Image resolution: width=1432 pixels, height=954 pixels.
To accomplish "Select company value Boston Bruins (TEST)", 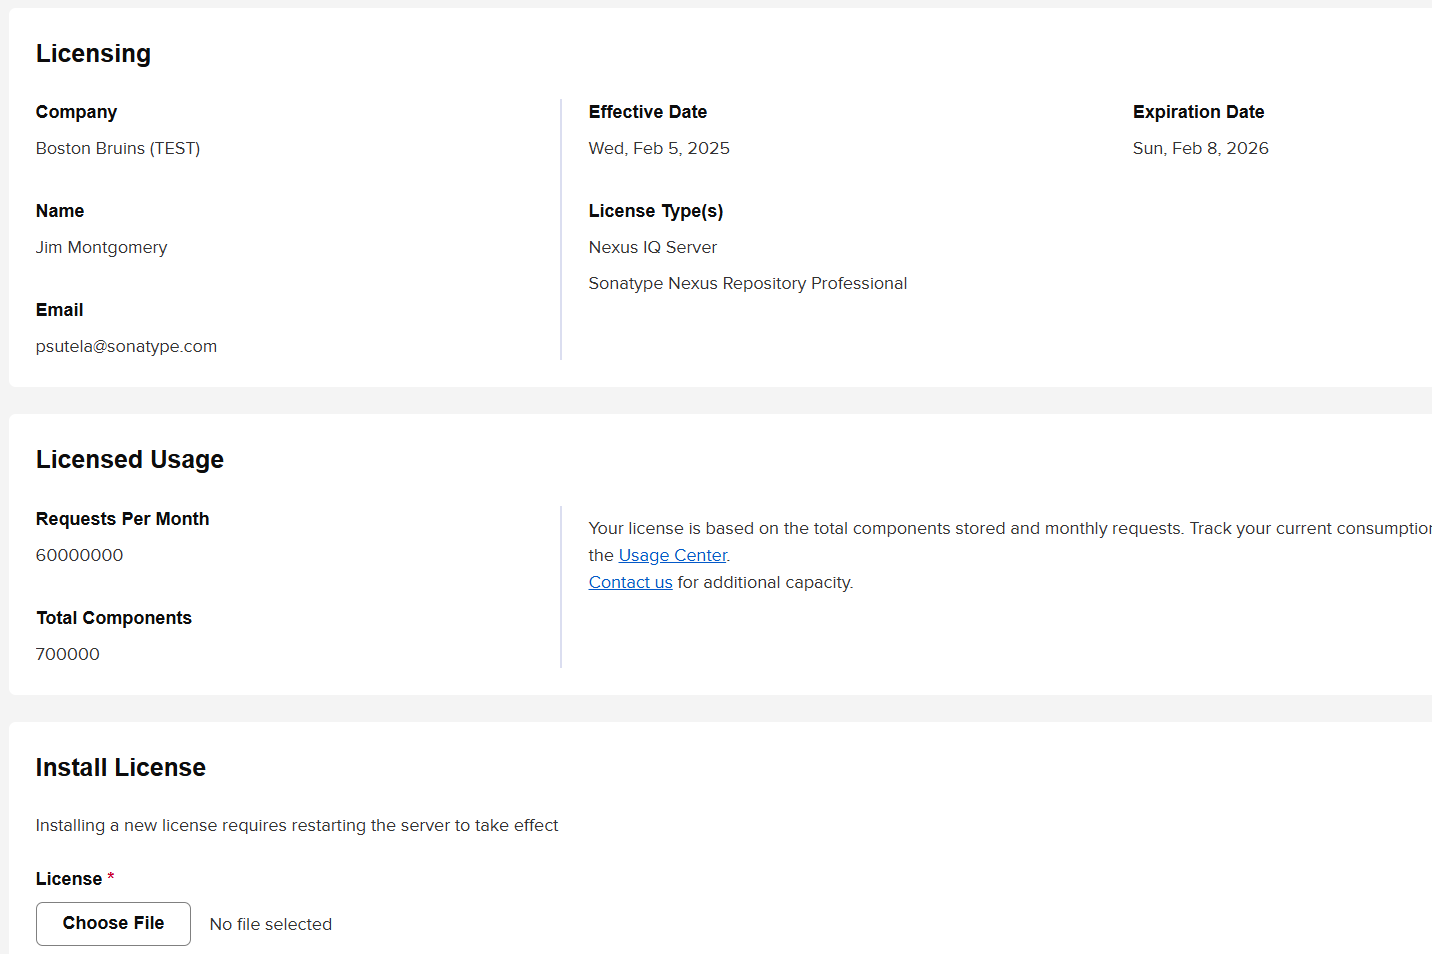I will [118, 148].
